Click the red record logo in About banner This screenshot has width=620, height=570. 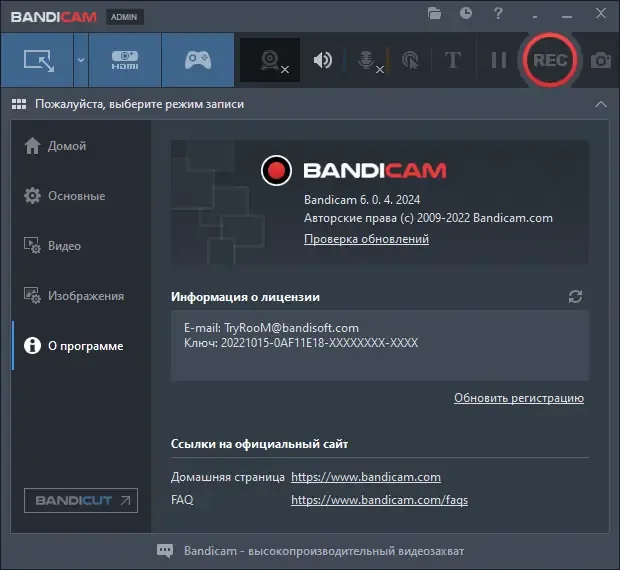[x=276, y=170]
